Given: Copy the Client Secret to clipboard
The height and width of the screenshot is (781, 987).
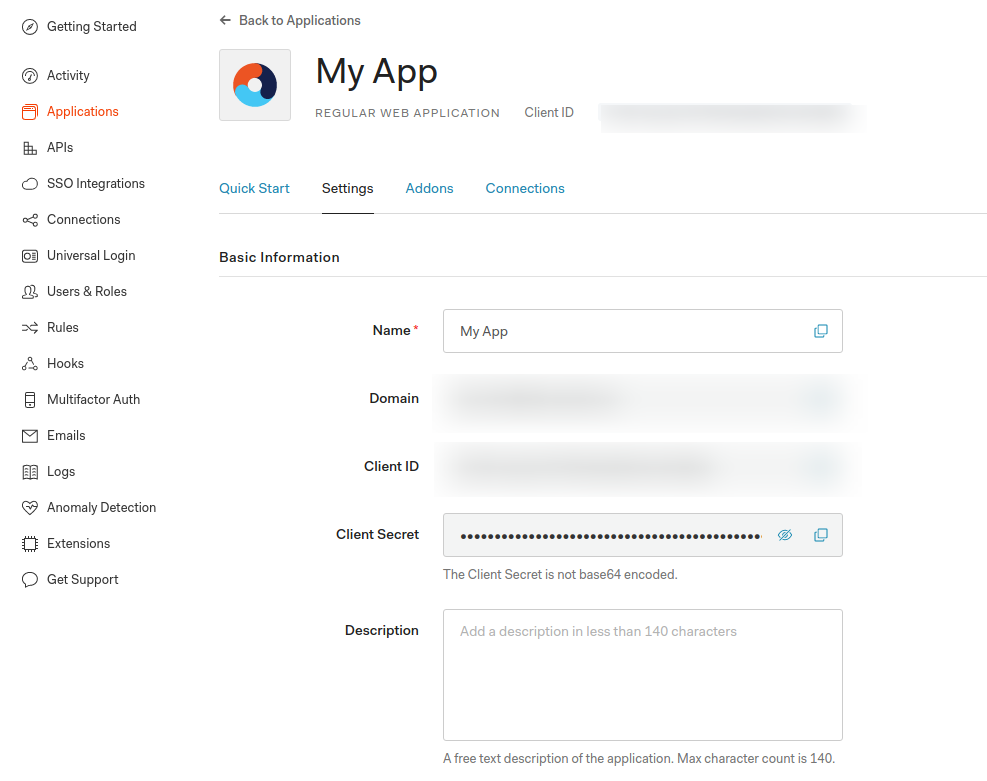Looking at the screenshot, I should click(x=820, y=535).
